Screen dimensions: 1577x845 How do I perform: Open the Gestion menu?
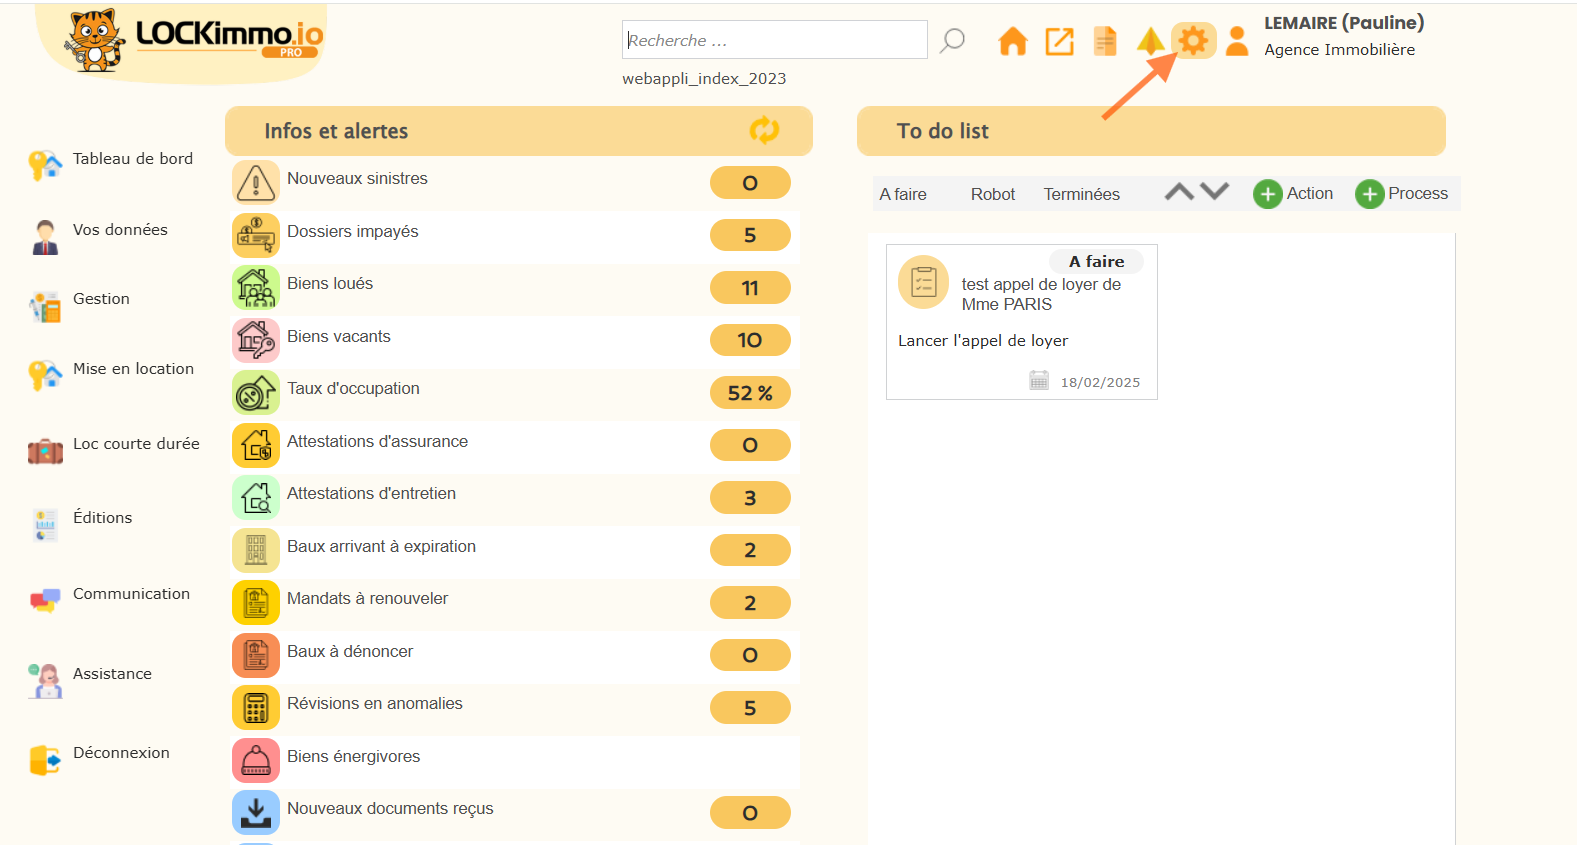tap(101, 299)
